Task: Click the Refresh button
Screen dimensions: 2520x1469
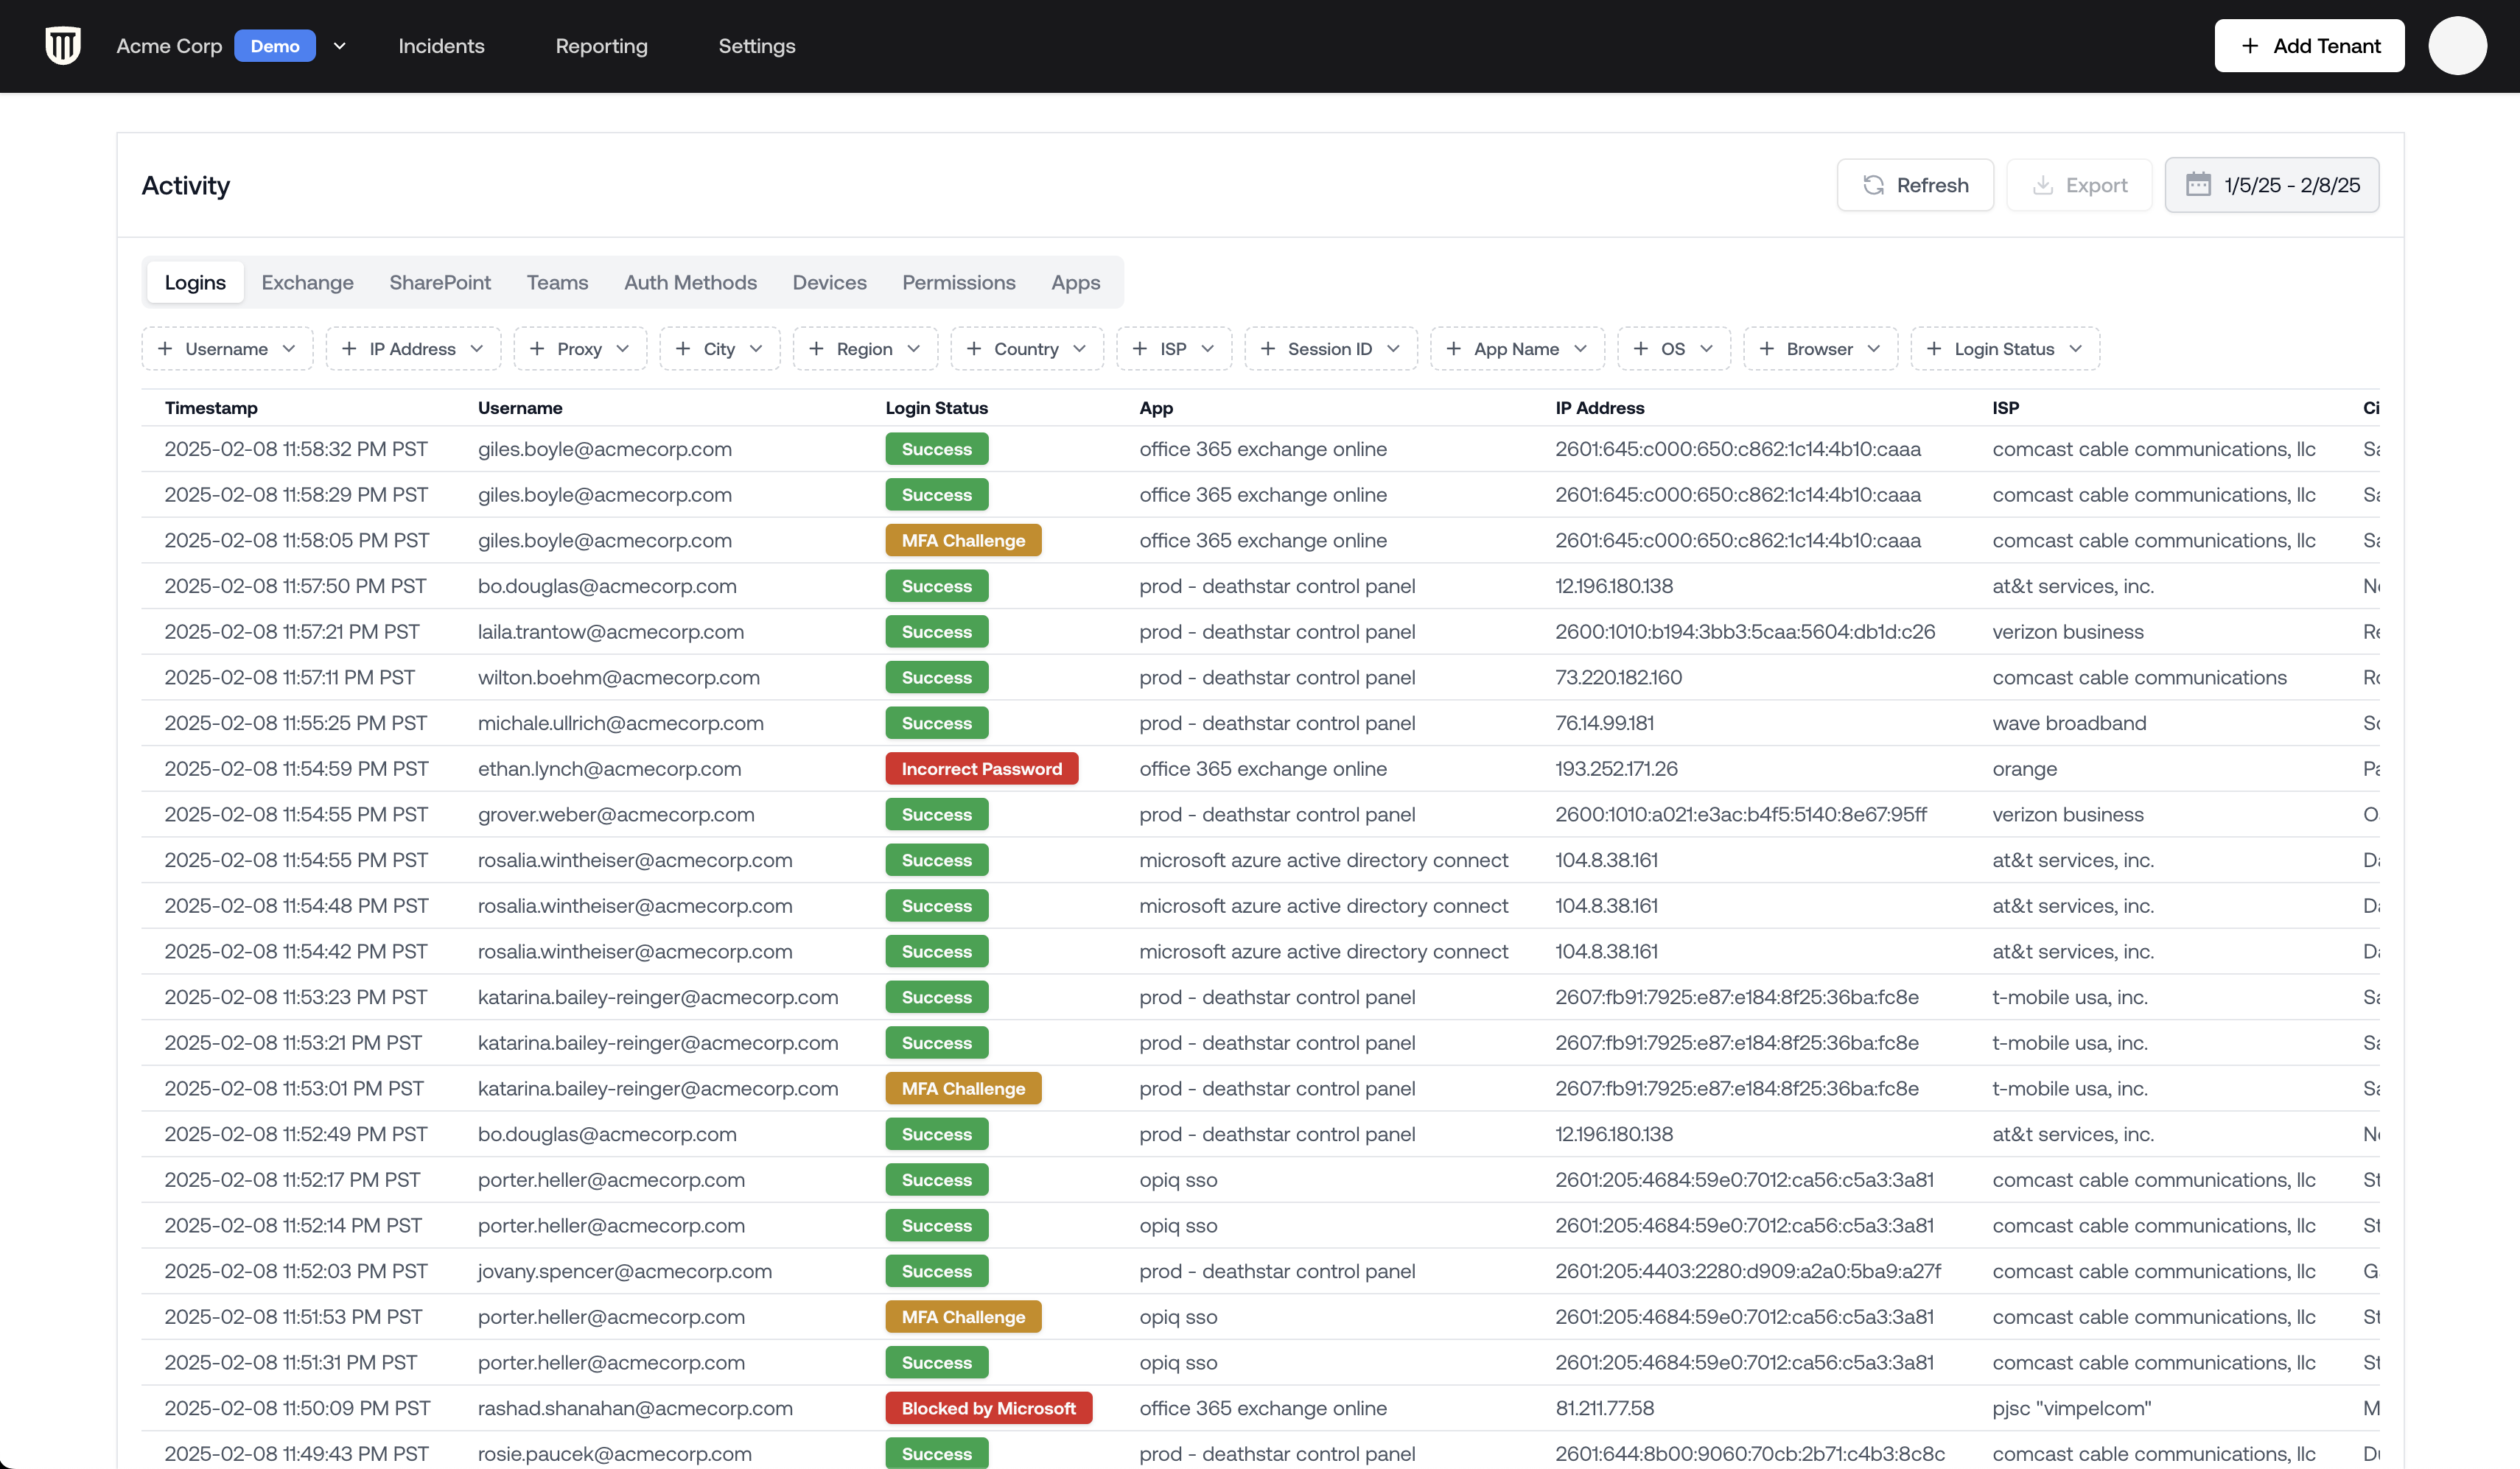Action: click(x=1915, y=185)
